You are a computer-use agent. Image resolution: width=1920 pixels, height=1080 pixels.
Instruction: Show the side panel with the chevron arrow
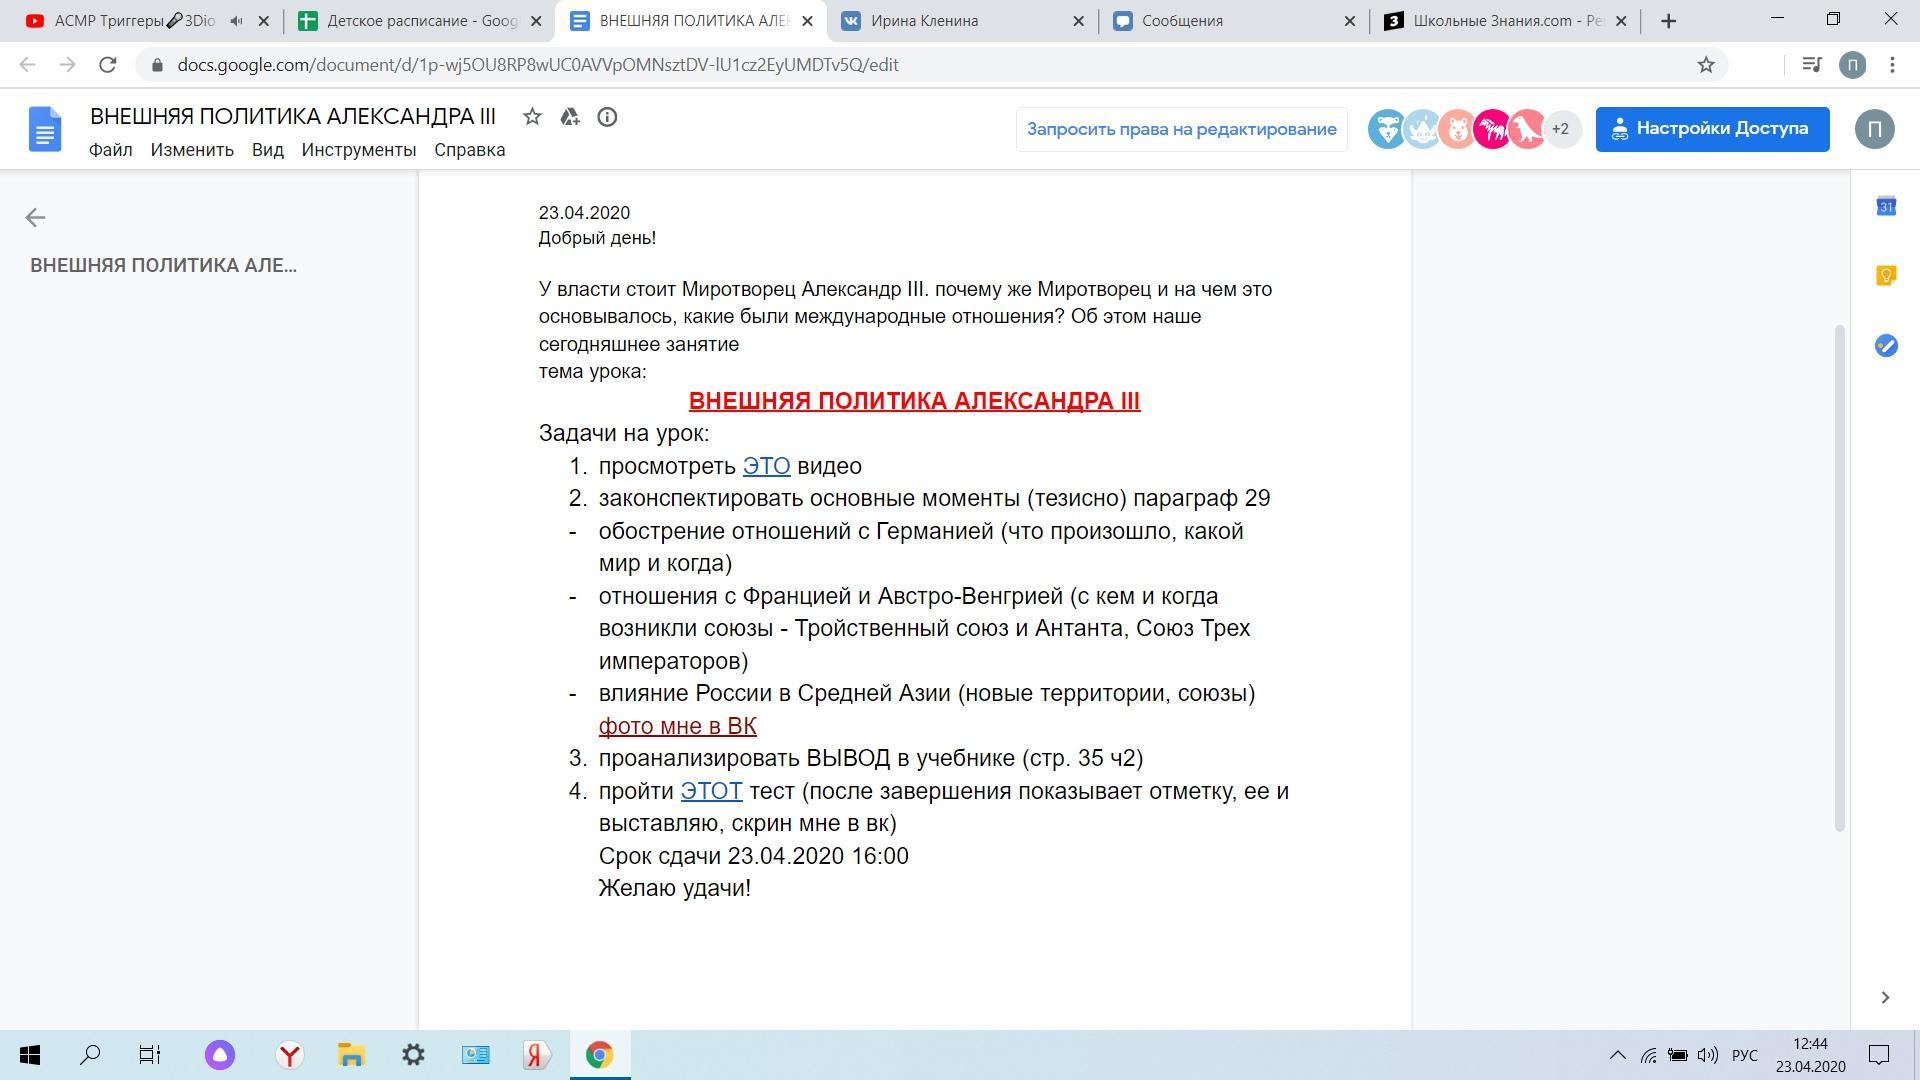tap(1885, 997)
